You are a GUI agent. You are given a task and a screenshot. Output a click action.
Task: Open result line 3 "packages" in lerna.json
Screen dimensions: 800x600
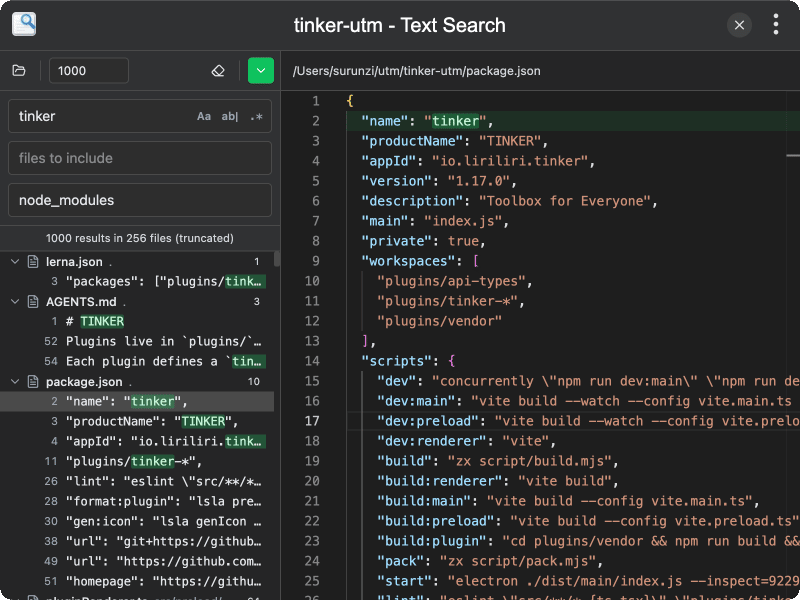pos(137,282)
